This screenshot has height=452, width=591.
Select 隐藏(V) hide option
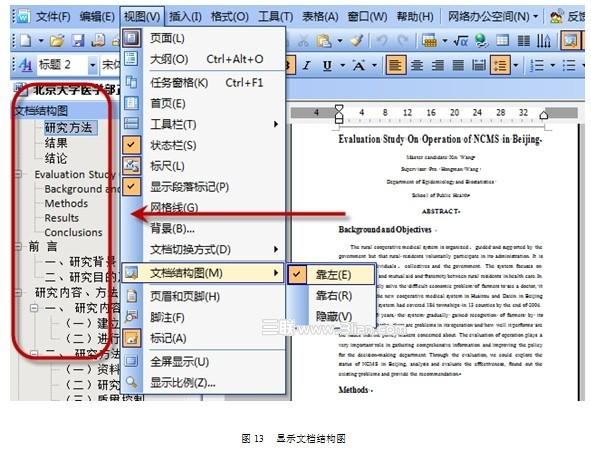[x=334, y=316]
